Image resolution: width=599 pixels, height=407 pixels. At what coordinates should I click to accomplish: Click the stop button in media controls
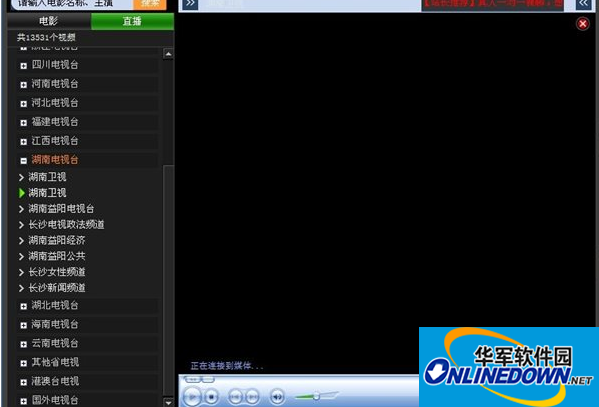tap(211, 397)
